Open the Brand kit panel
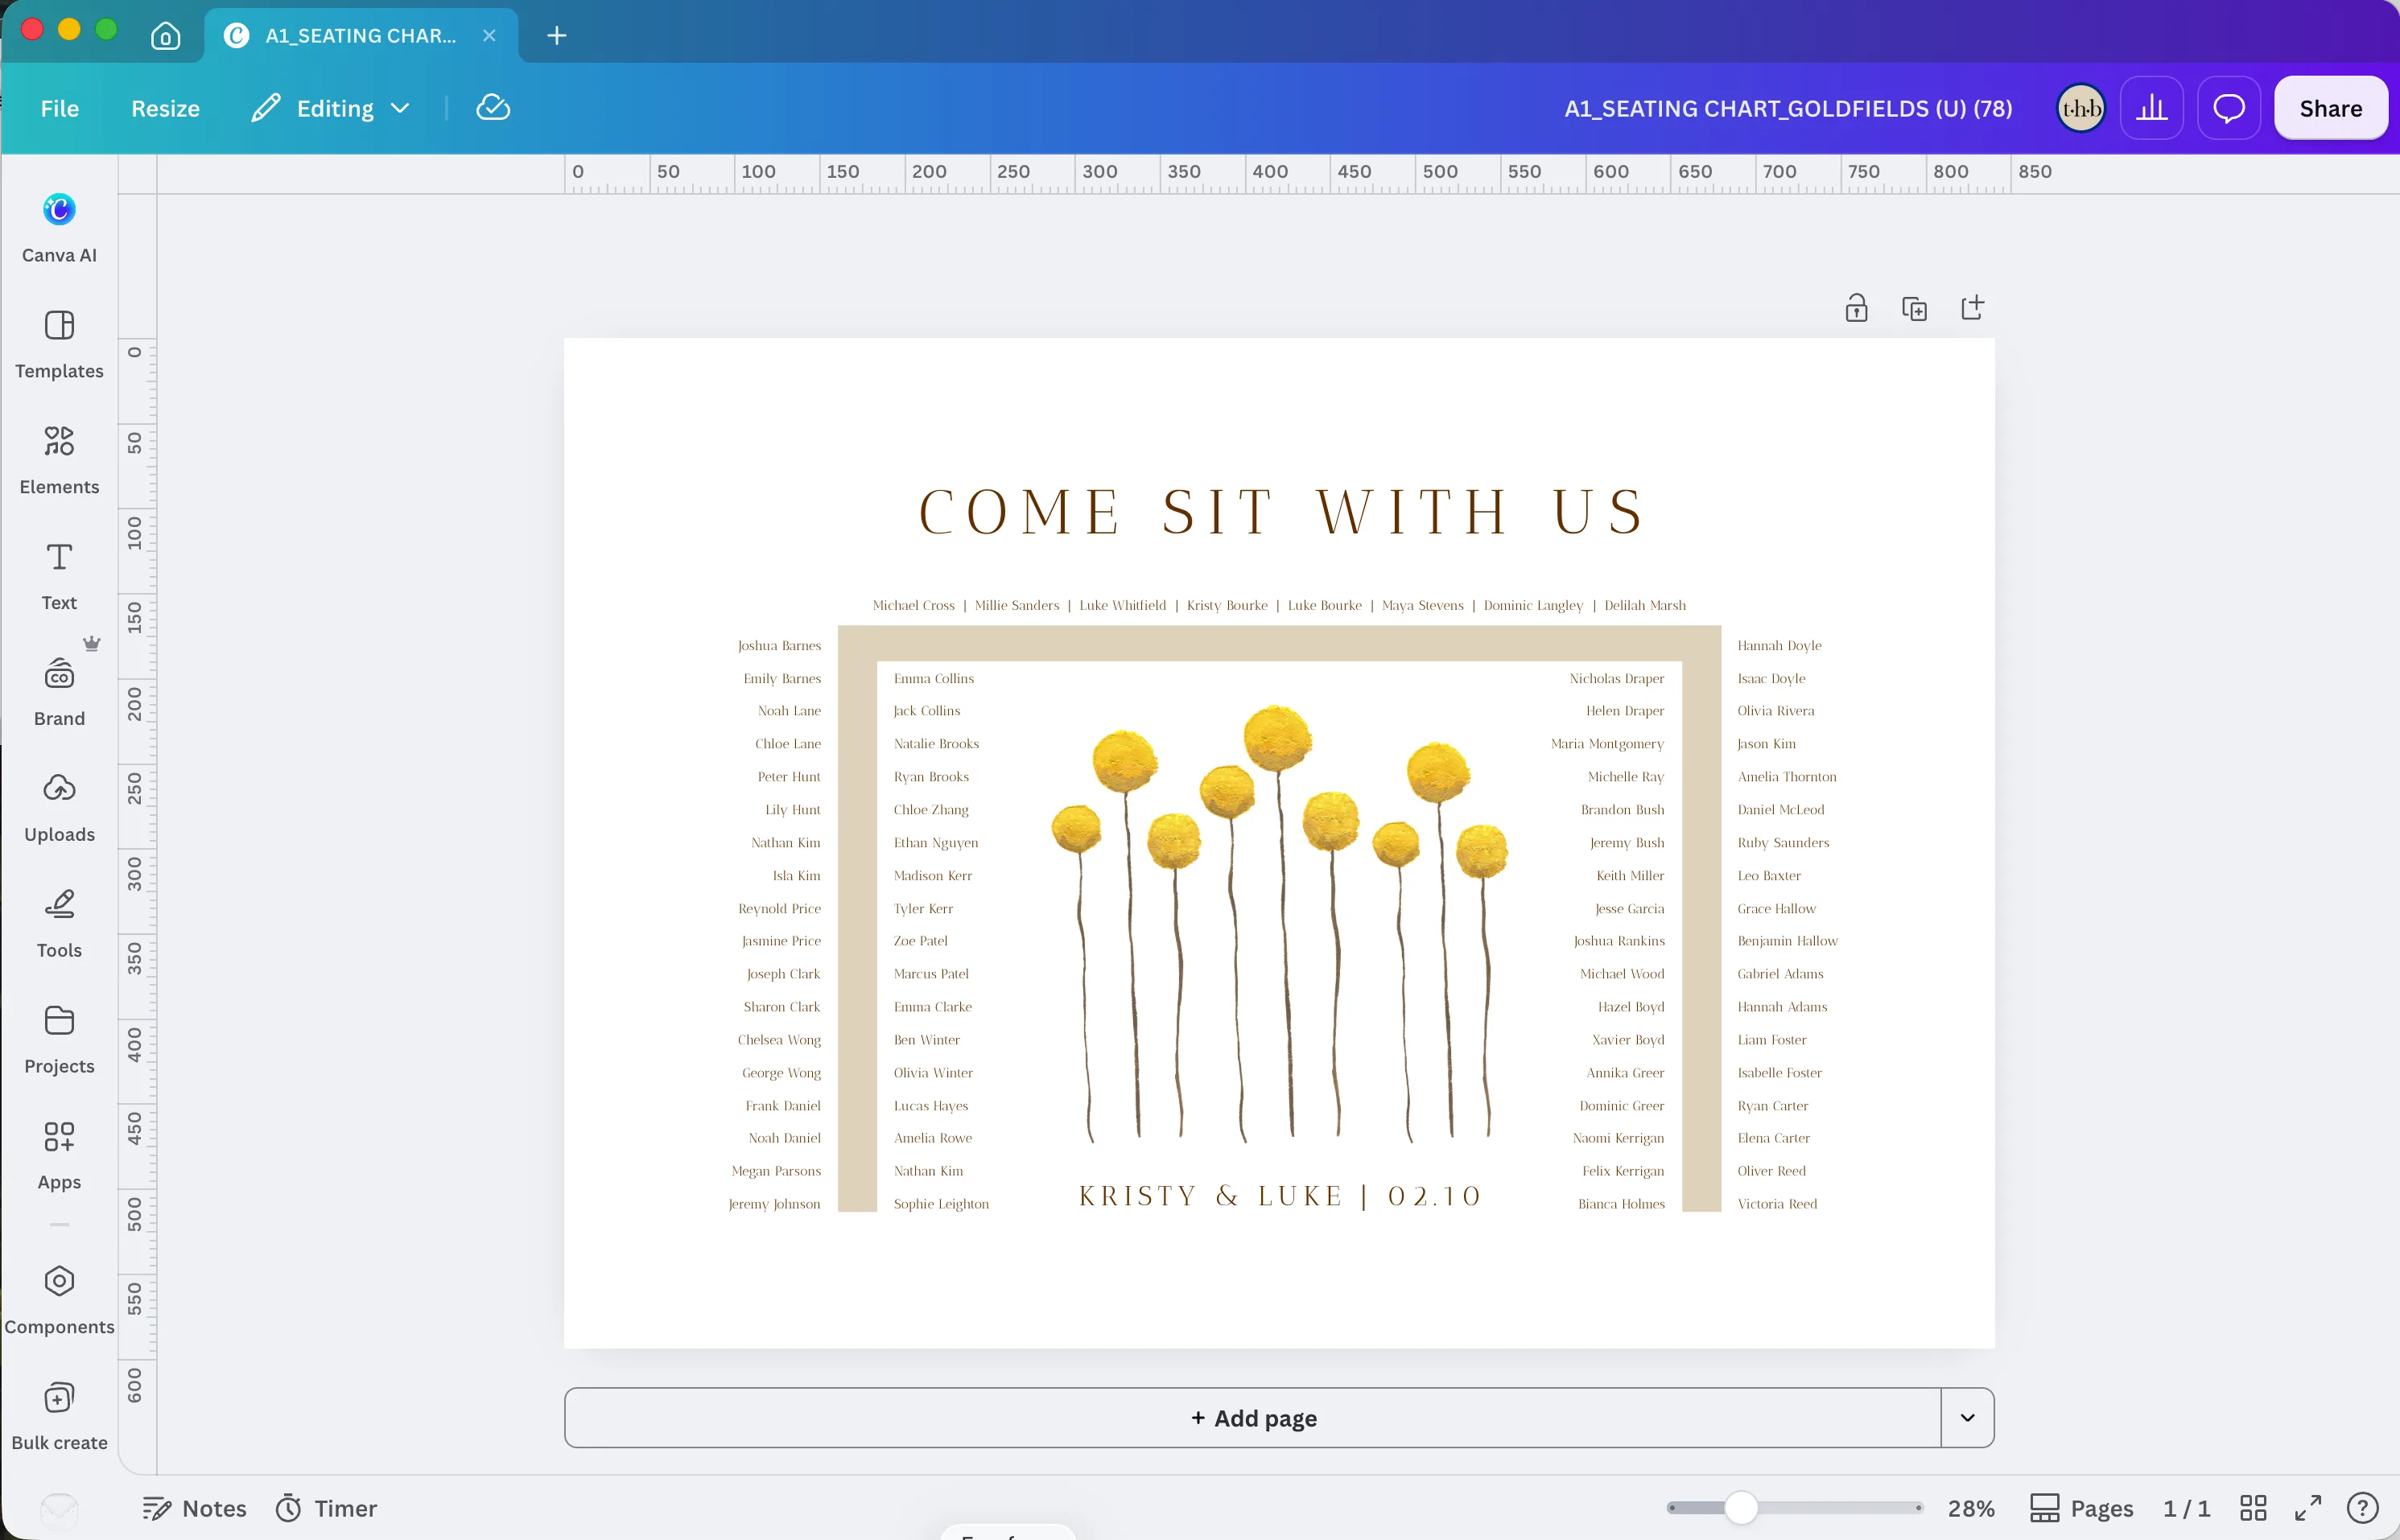Screen dimensions: 2400x1540 59,692
